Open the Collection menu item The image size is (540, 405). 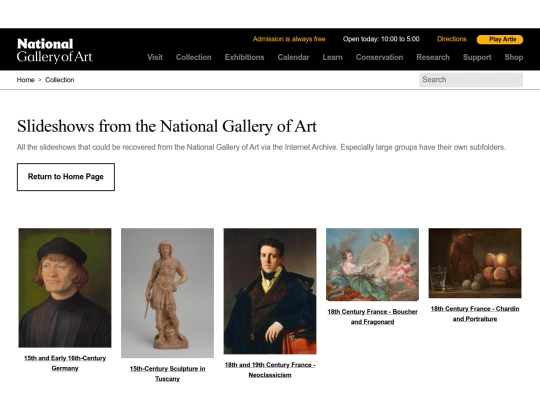coord(194,57)
